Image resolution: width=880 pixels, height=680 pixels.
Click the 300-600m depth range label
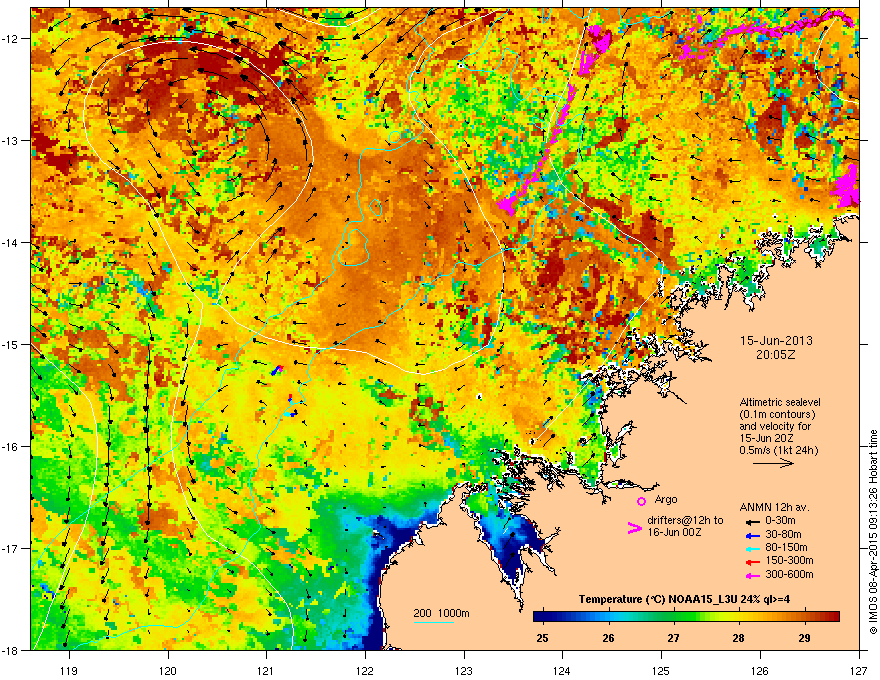[x=789, y=574]
